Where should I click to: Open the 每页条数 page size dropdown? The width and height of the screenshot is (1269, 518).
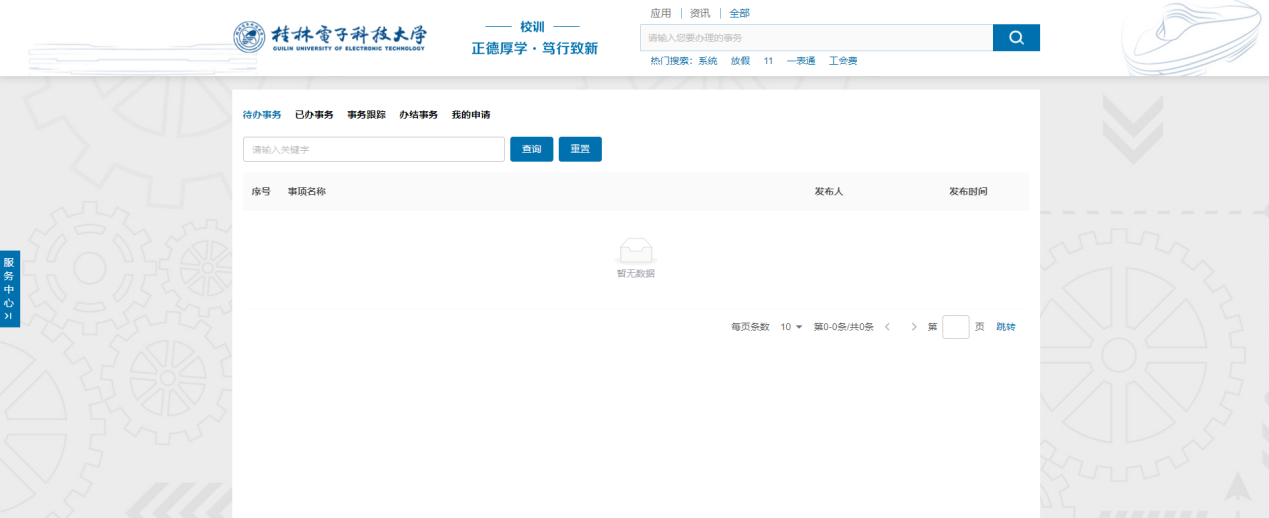click(x=791, y=327)
